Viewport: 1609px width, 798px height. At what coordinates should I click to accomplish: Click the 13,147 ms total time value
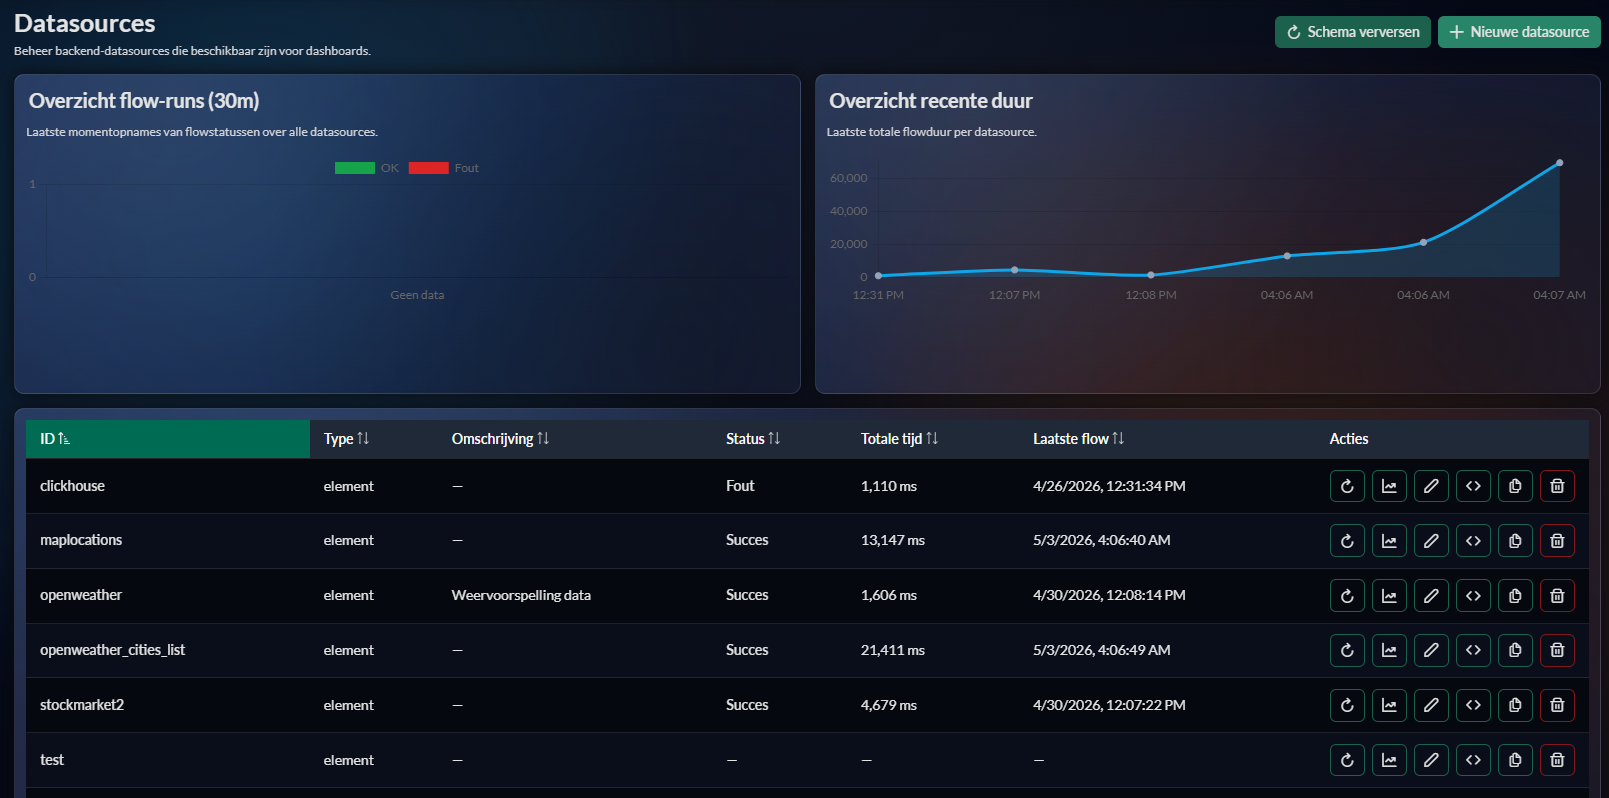point(892,540)
